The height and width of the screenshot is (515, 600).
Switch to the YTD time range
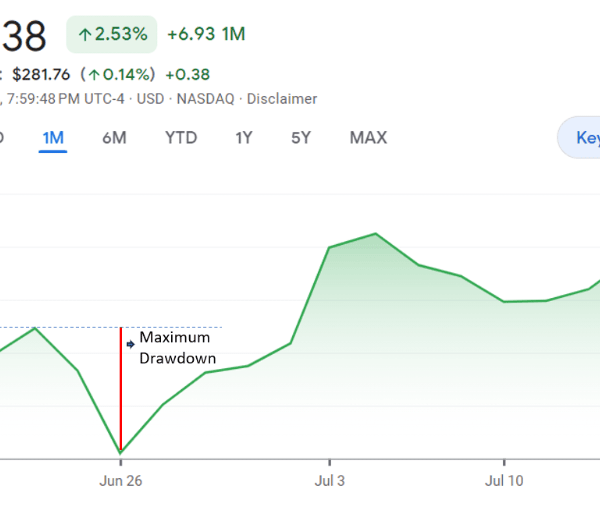tap(181, 138)
